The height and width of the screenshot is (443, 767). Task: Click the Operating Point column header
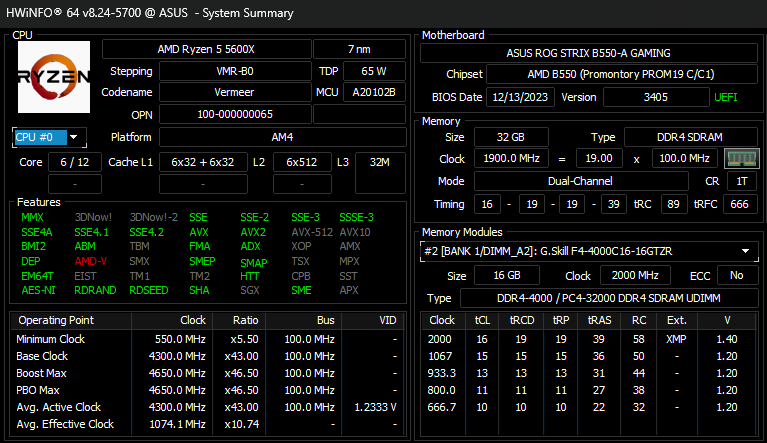[x=71, y=320]
